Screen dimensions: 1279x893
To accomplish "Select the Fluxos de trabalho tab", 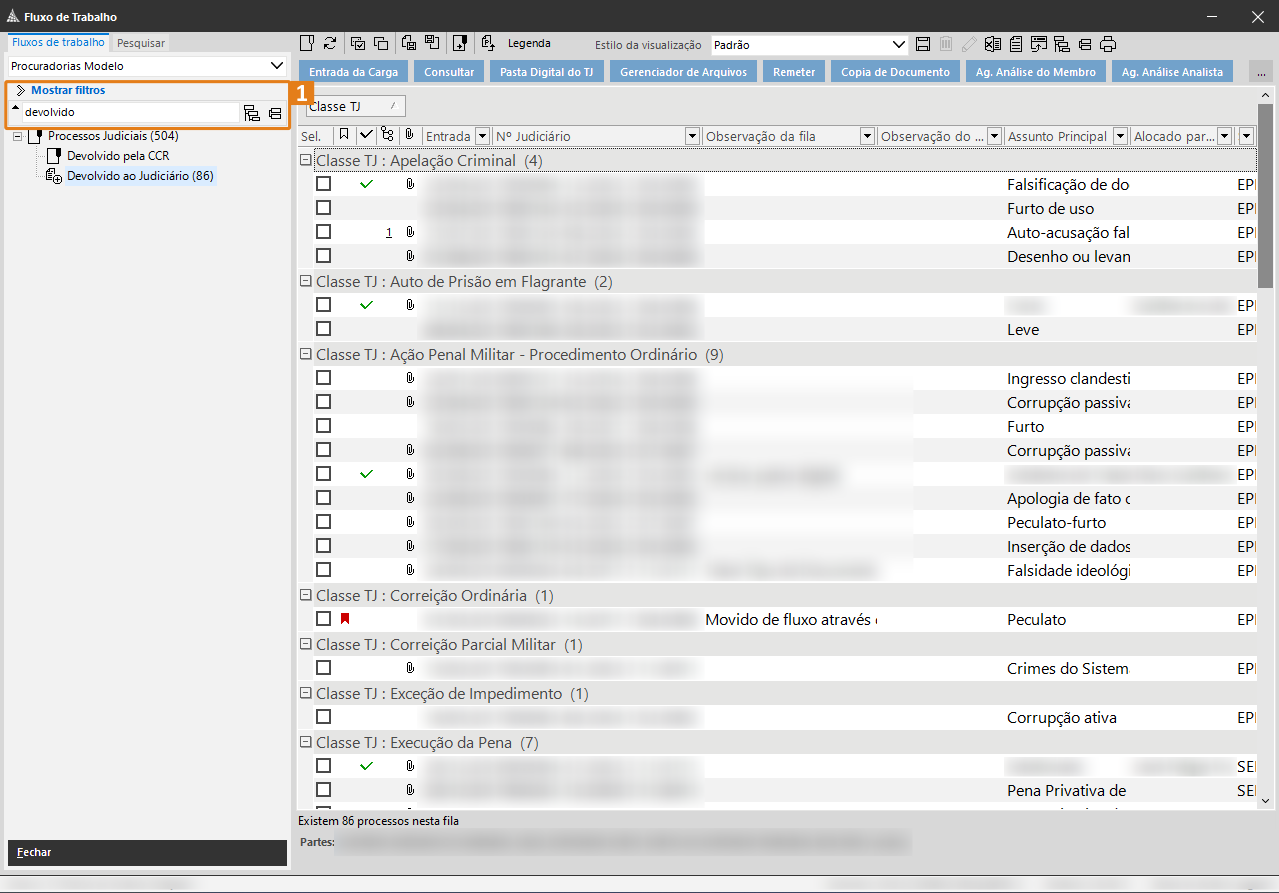I will 58,42.
